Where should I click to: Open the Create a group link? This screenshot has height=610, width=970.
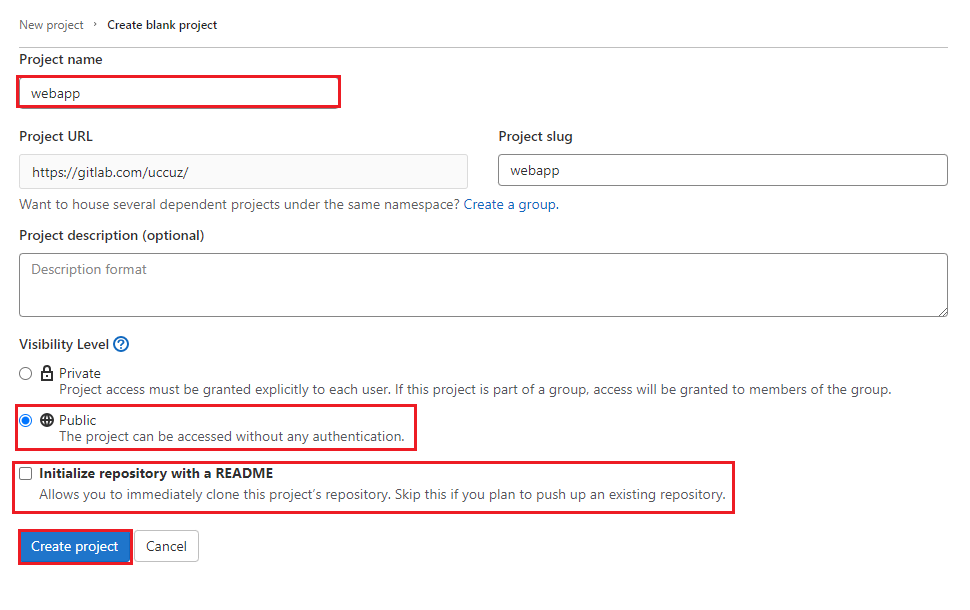click(509, 204)
